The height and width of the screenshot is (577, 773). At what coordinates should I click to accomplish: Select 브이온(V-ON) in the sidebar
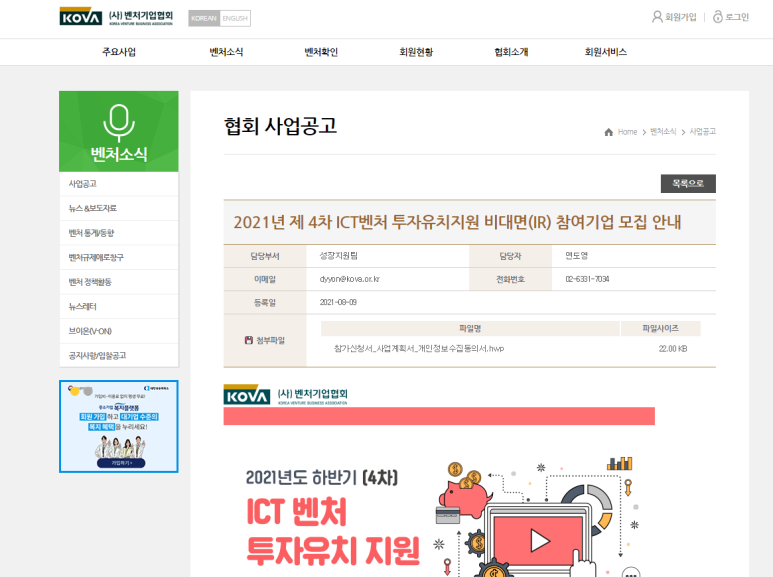[119, 331]
